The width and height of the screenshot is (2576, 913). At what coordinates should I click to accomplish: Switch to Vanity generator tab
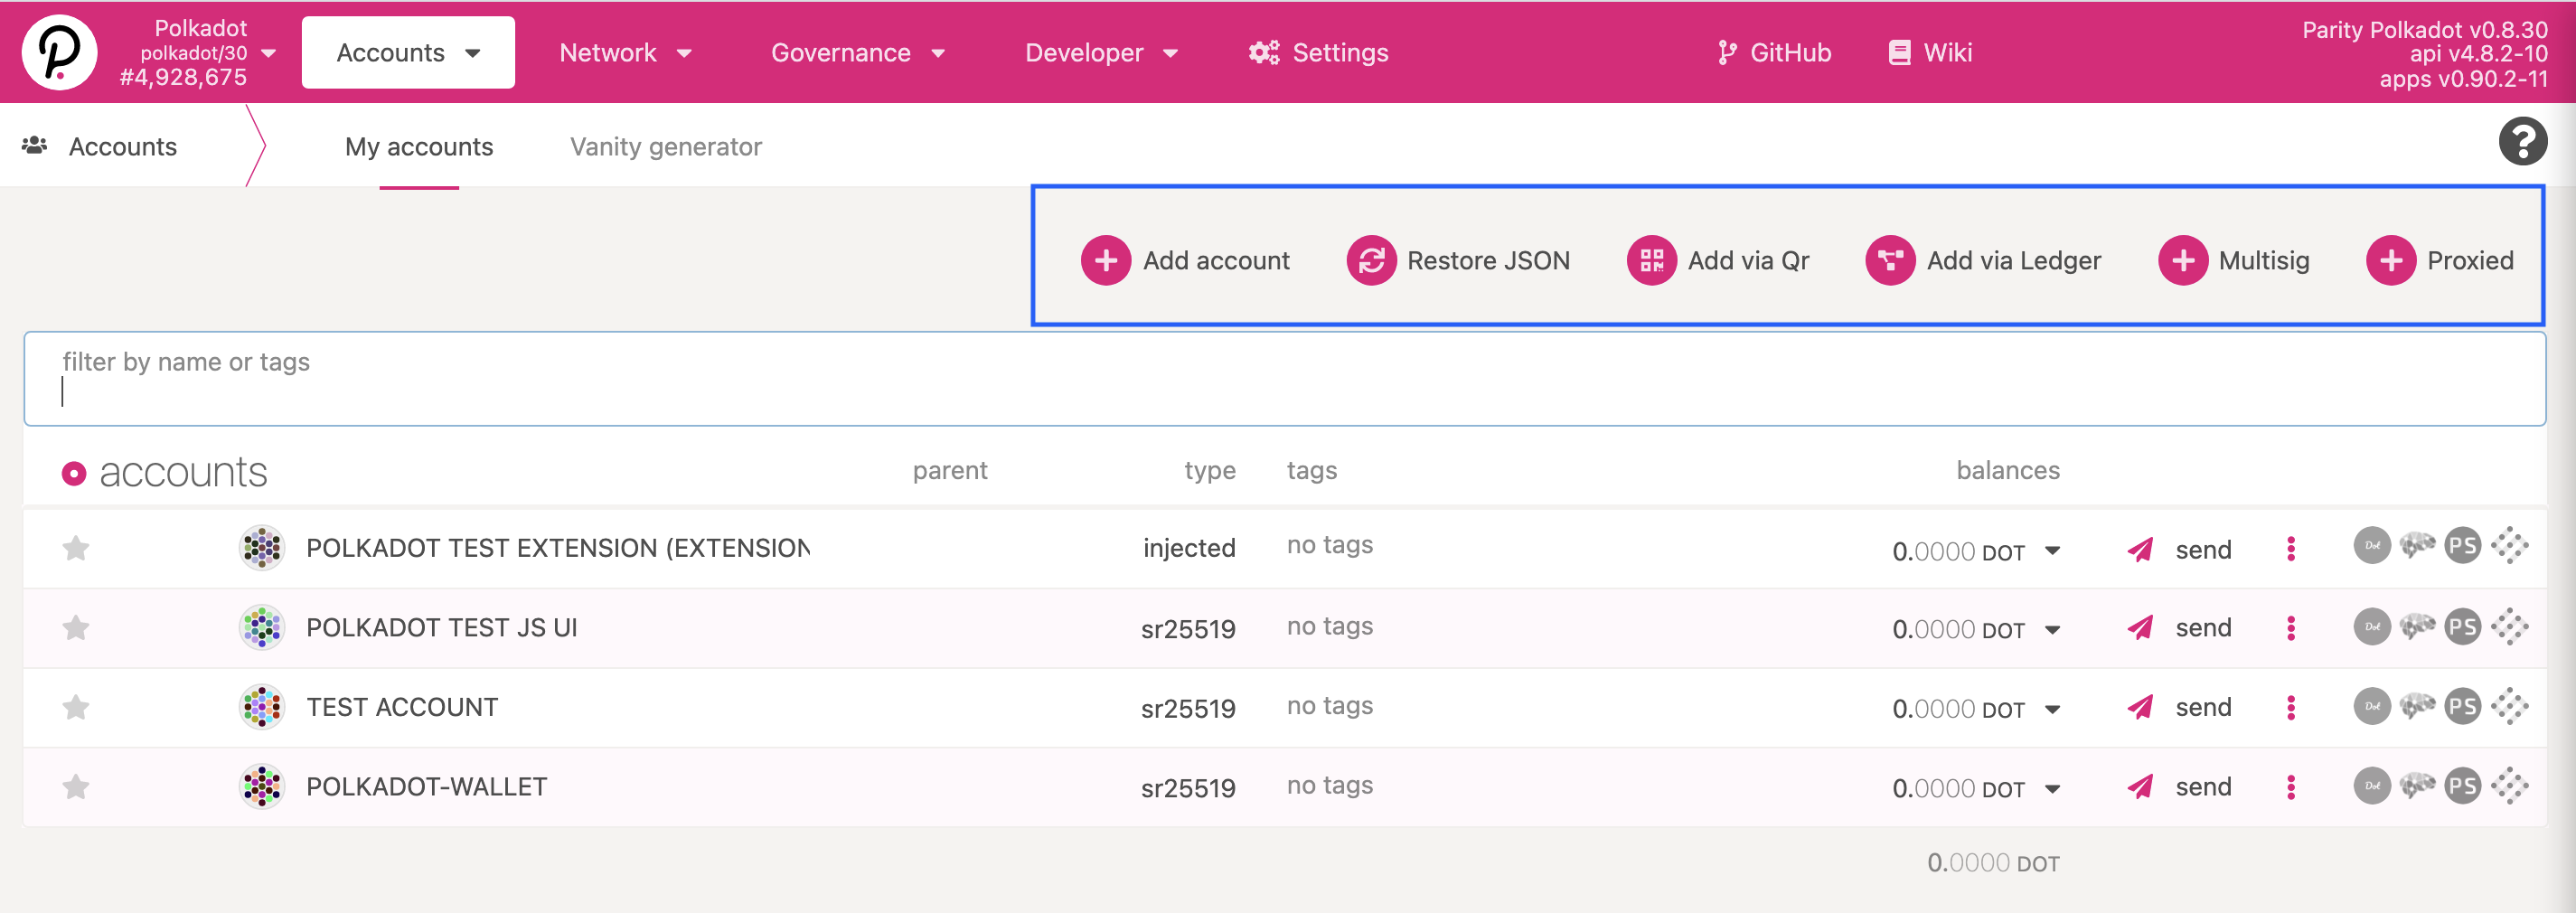click(666, 147)
